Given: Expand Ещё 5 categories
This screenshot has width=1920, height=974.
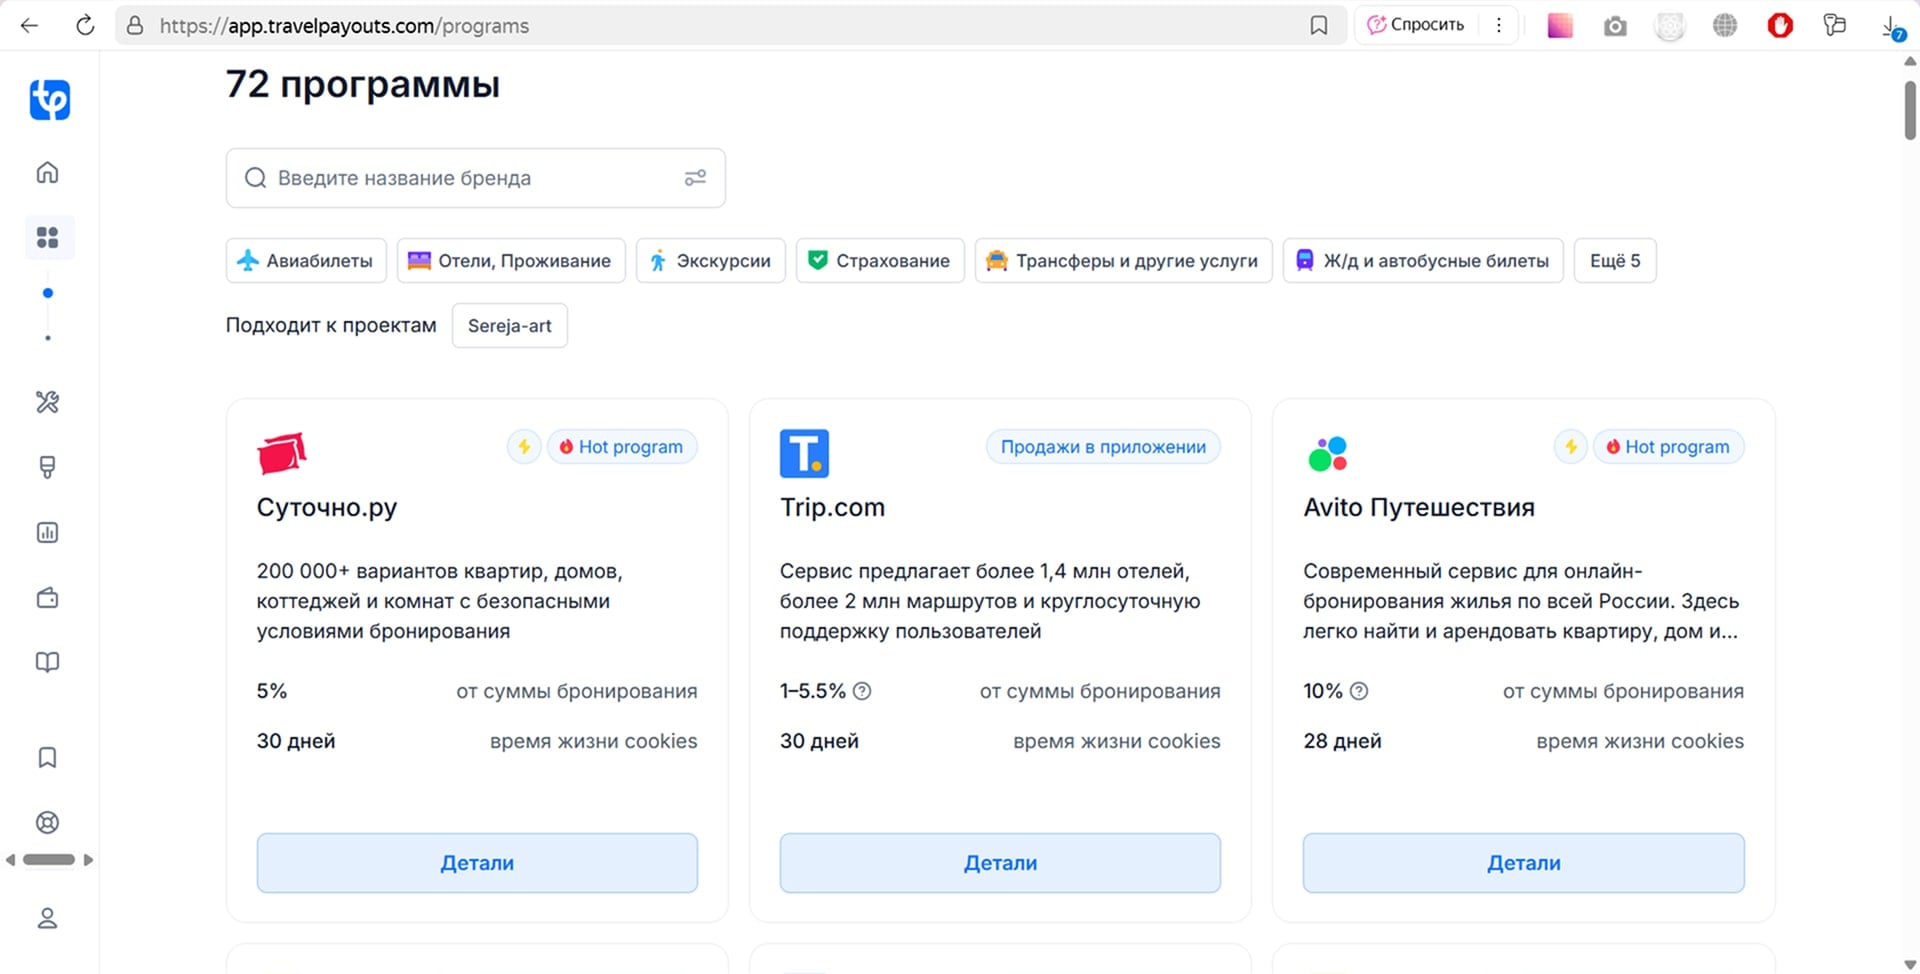Looking at the screenshot, I should point(1615,260).
